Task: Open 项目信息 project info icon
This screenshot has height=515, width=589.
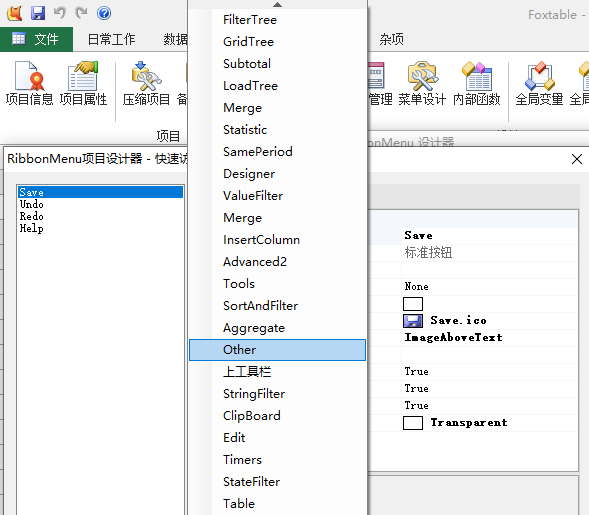Action: point(29,83)
